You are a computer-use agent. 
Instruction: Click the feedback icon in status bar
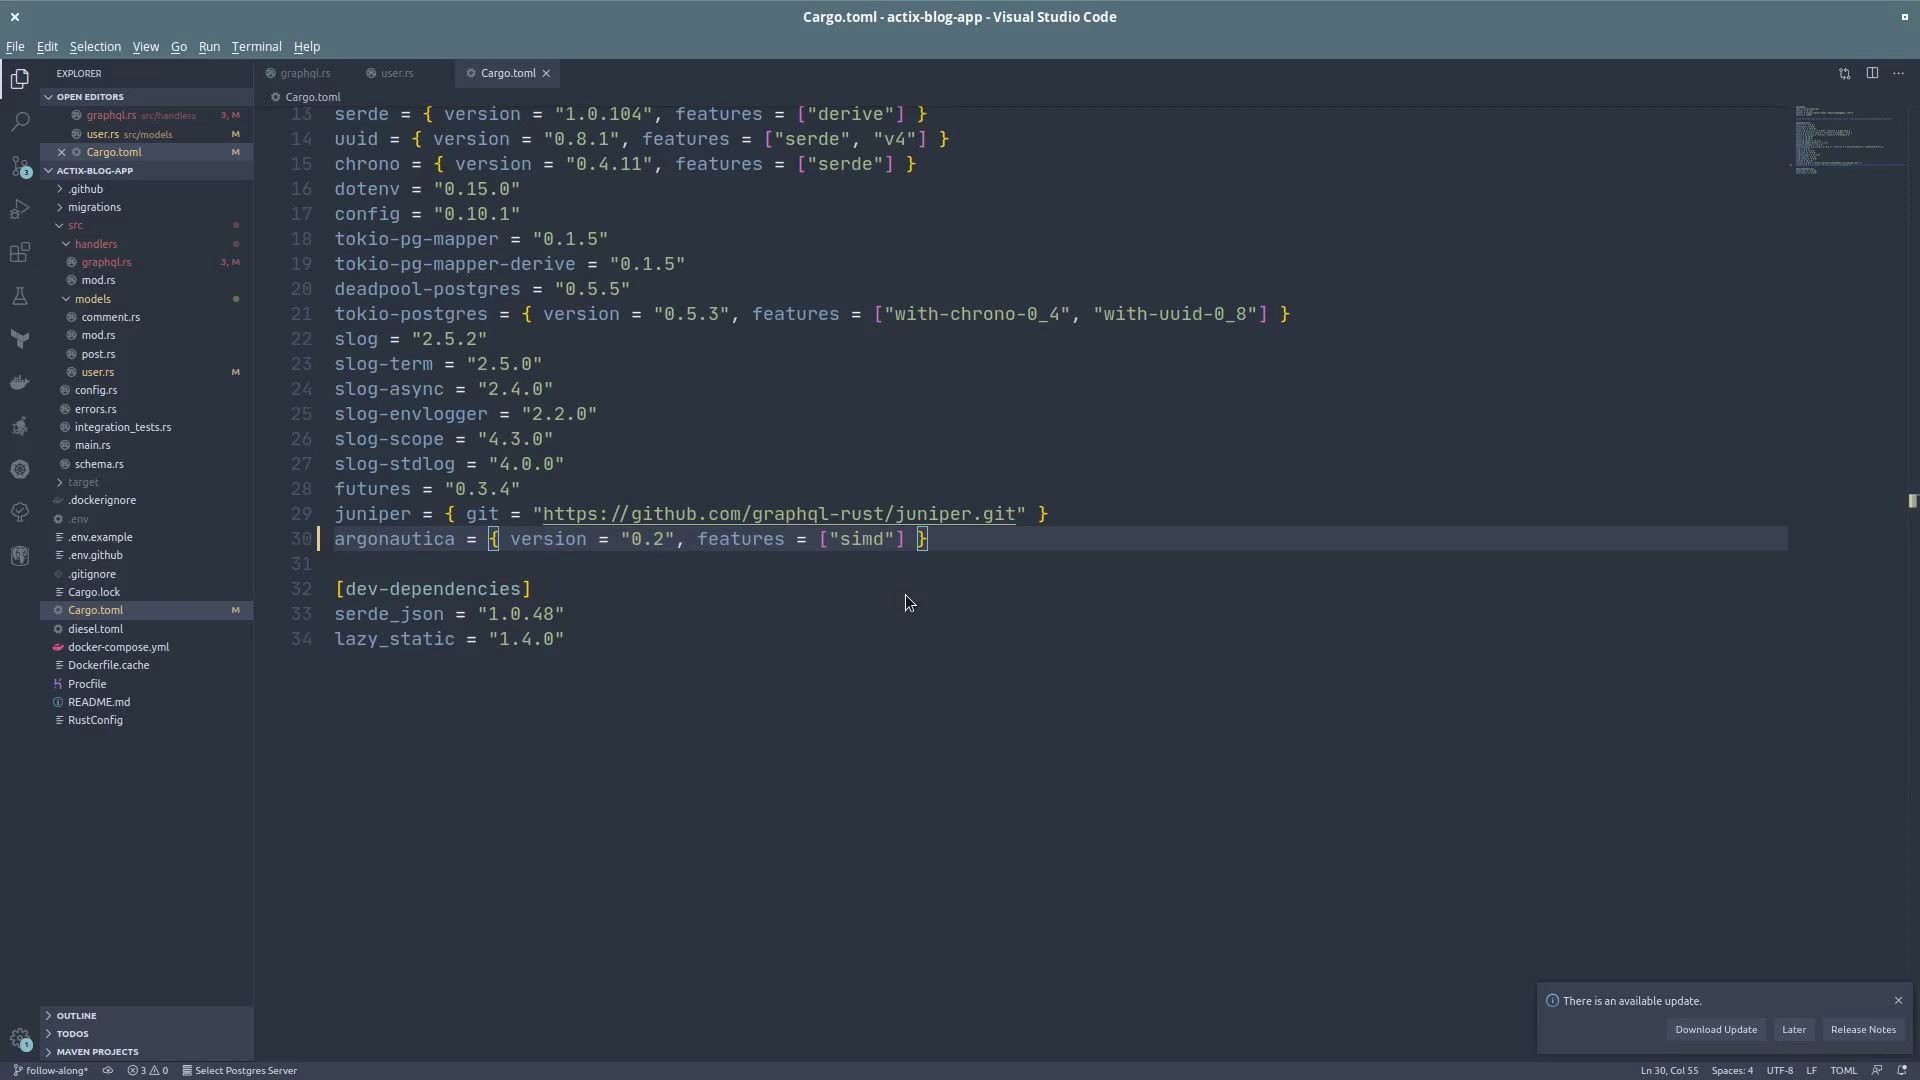pyautogui.click(x=1877, y=1070)
